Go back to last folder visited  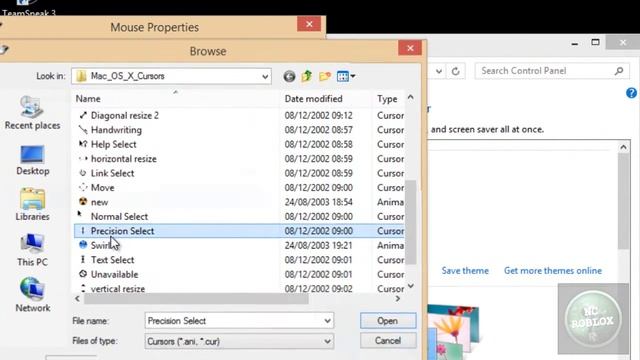289,76
